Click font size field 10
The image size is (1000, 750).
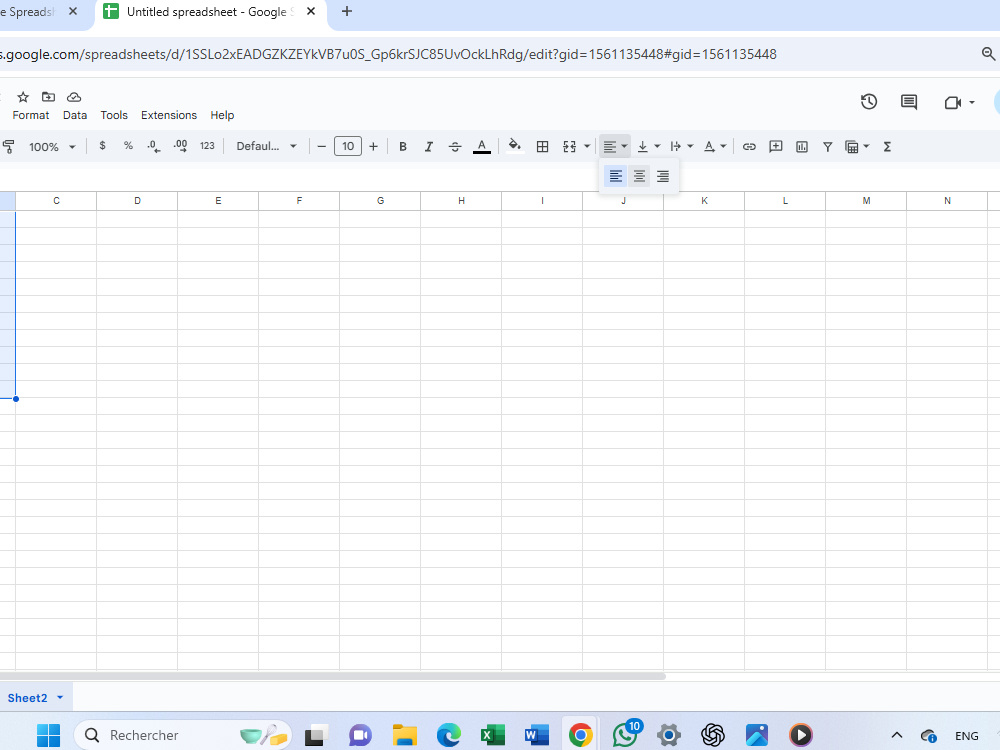348,146
